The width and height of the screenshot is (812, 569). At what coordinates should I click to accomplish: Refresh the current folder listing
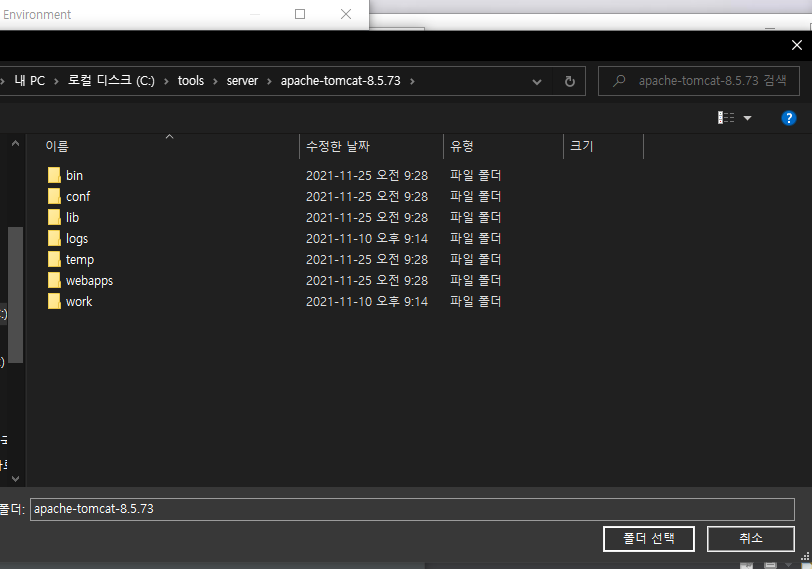(x=570, y=81)
